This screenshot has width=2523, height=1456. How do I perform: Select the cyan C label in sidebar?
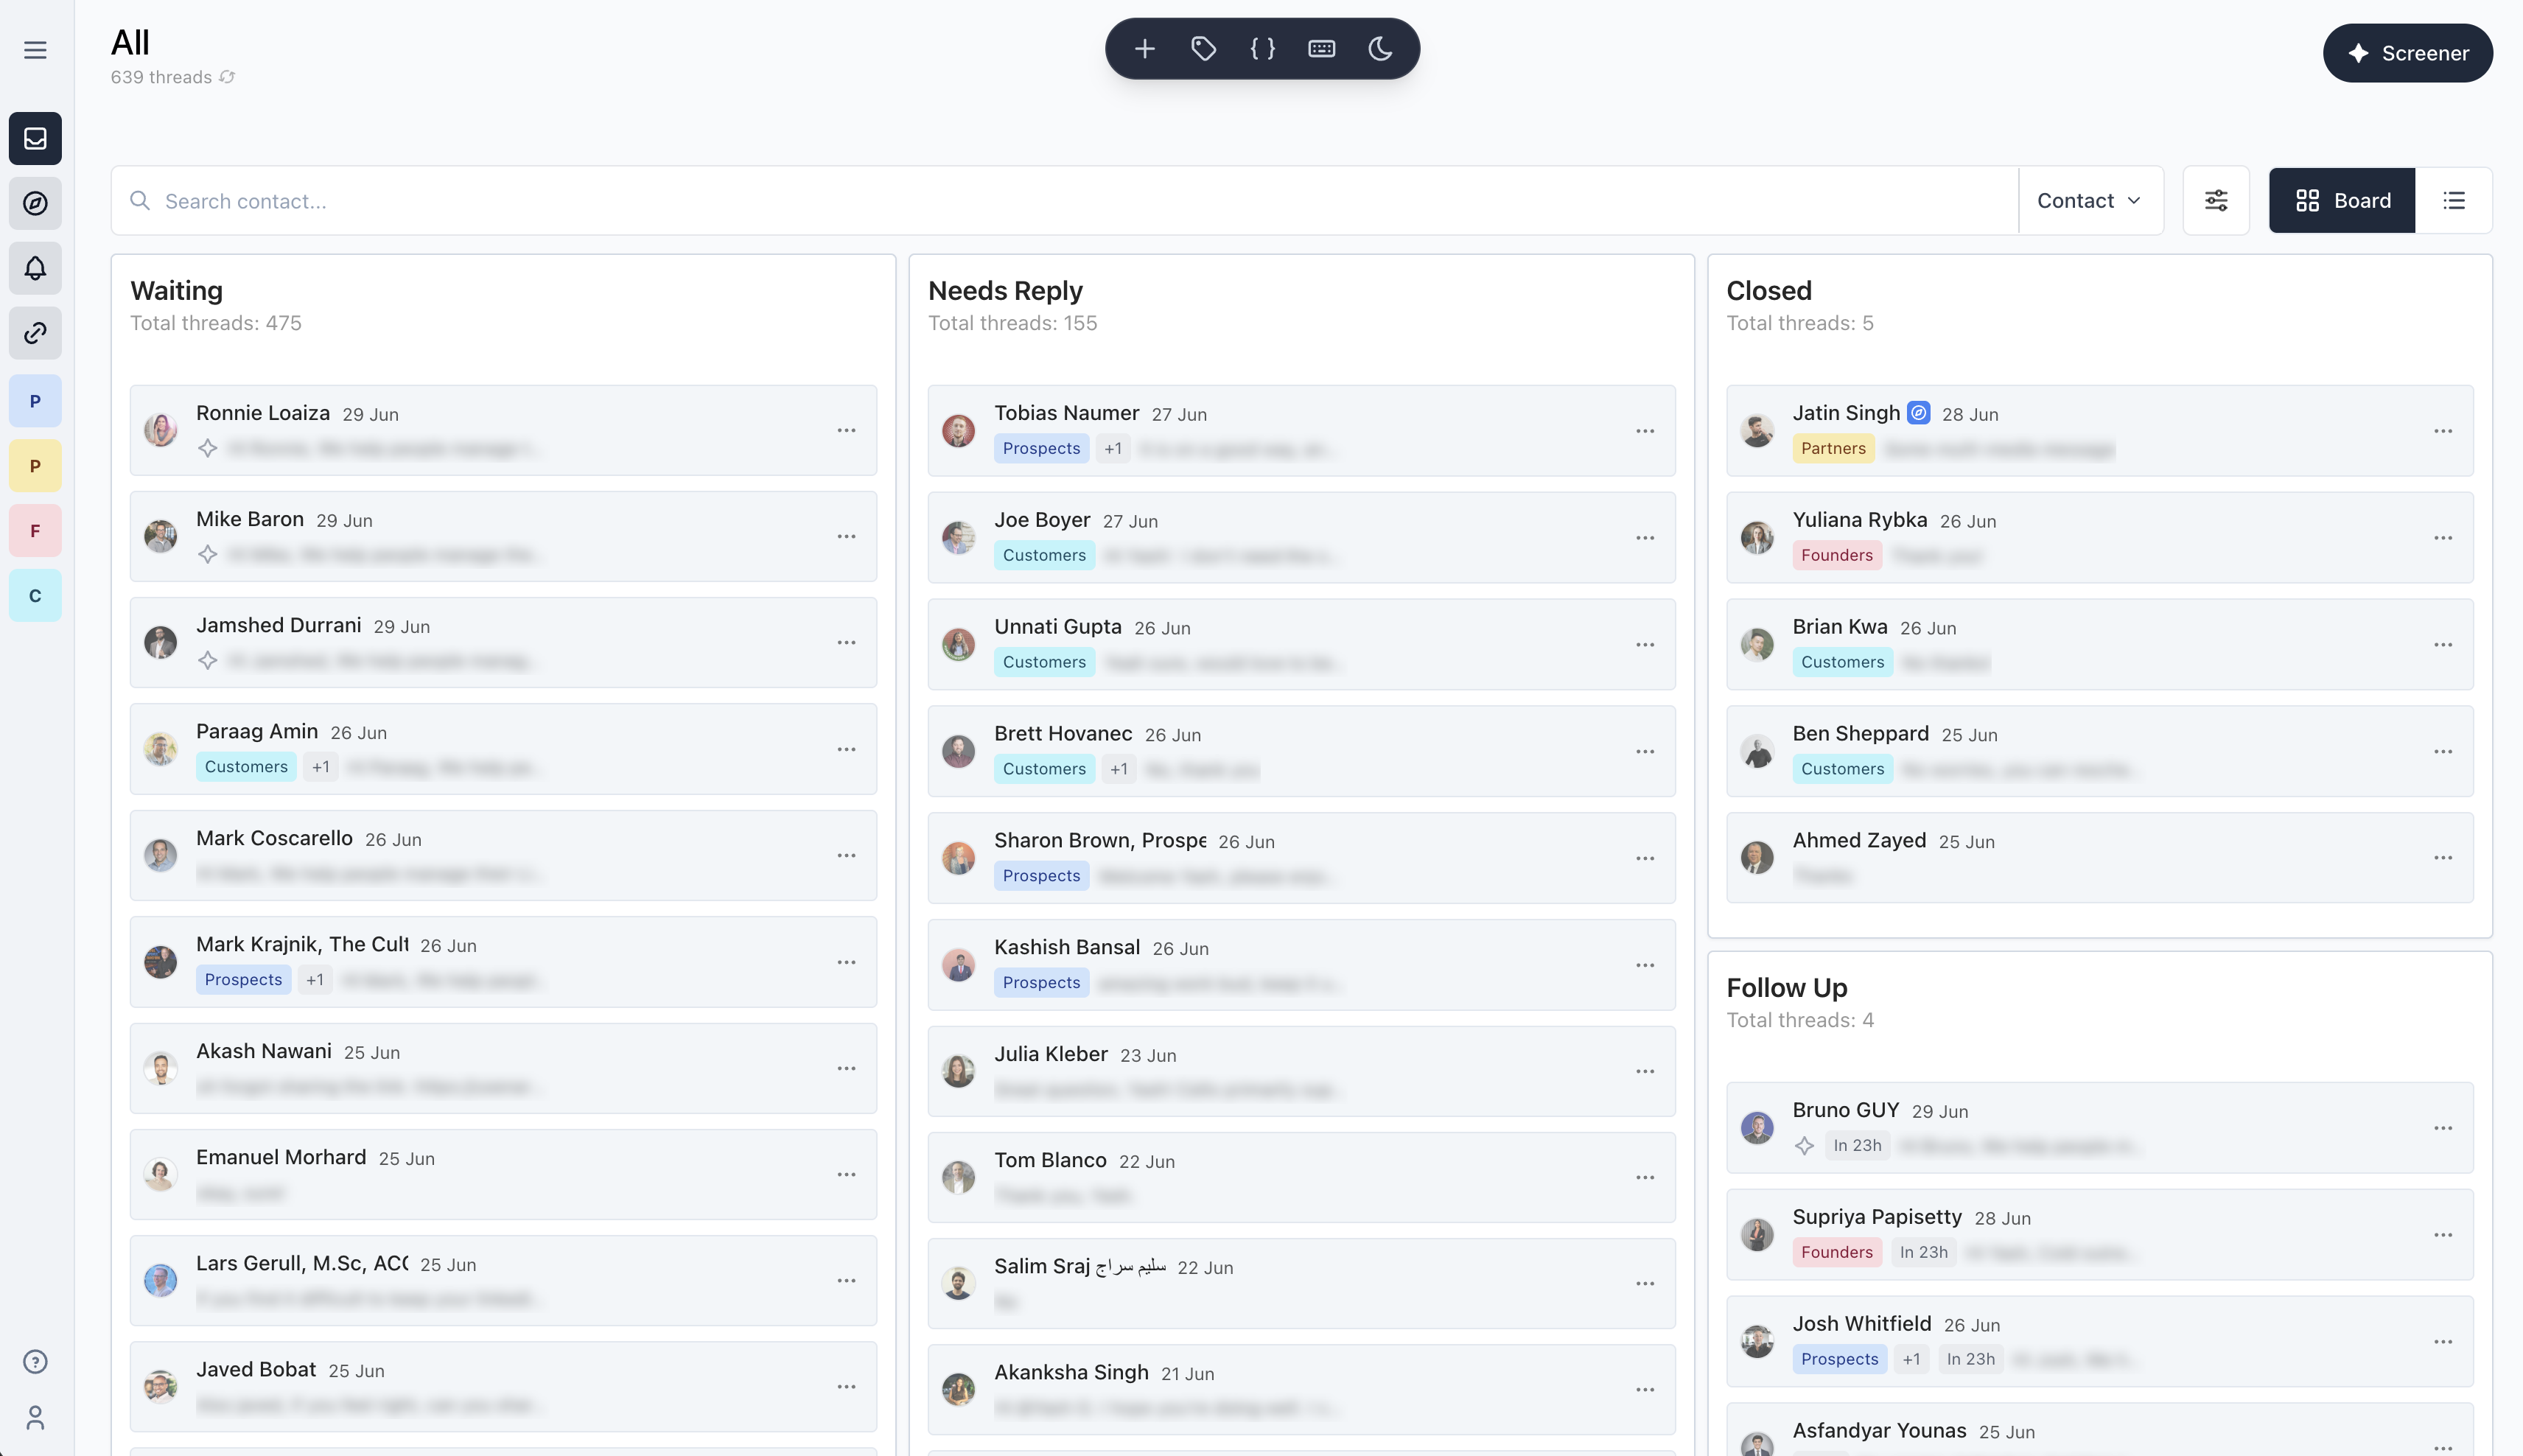(35, 596)
